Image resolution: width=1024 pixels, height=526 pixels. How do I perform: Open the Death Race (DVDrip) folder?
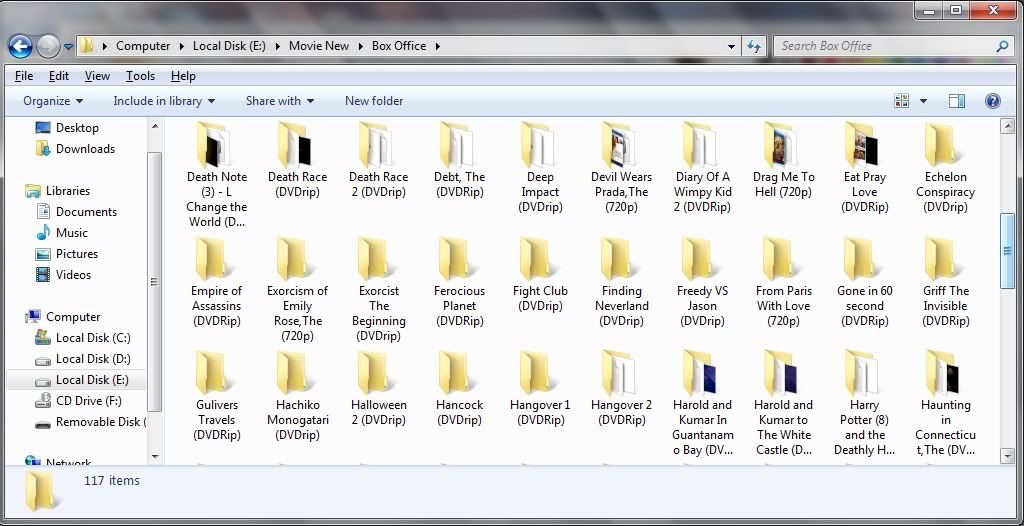click(x=297, y=161)
